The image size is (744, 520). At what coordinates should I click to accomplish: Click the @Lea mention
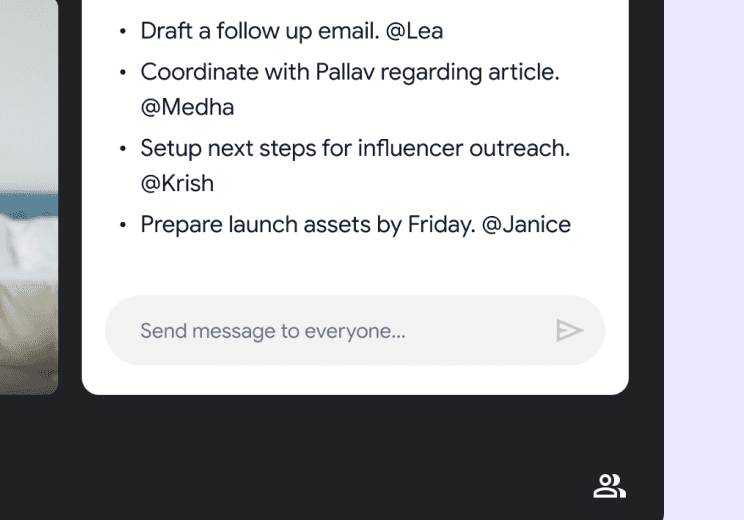pyautogui.click(x=414, y=31)
